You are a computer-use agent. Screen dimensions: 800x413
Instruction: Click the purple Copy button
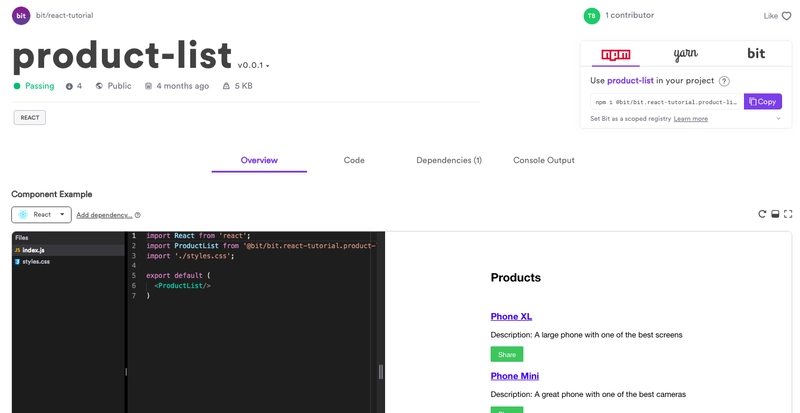(x=763, y=101)
